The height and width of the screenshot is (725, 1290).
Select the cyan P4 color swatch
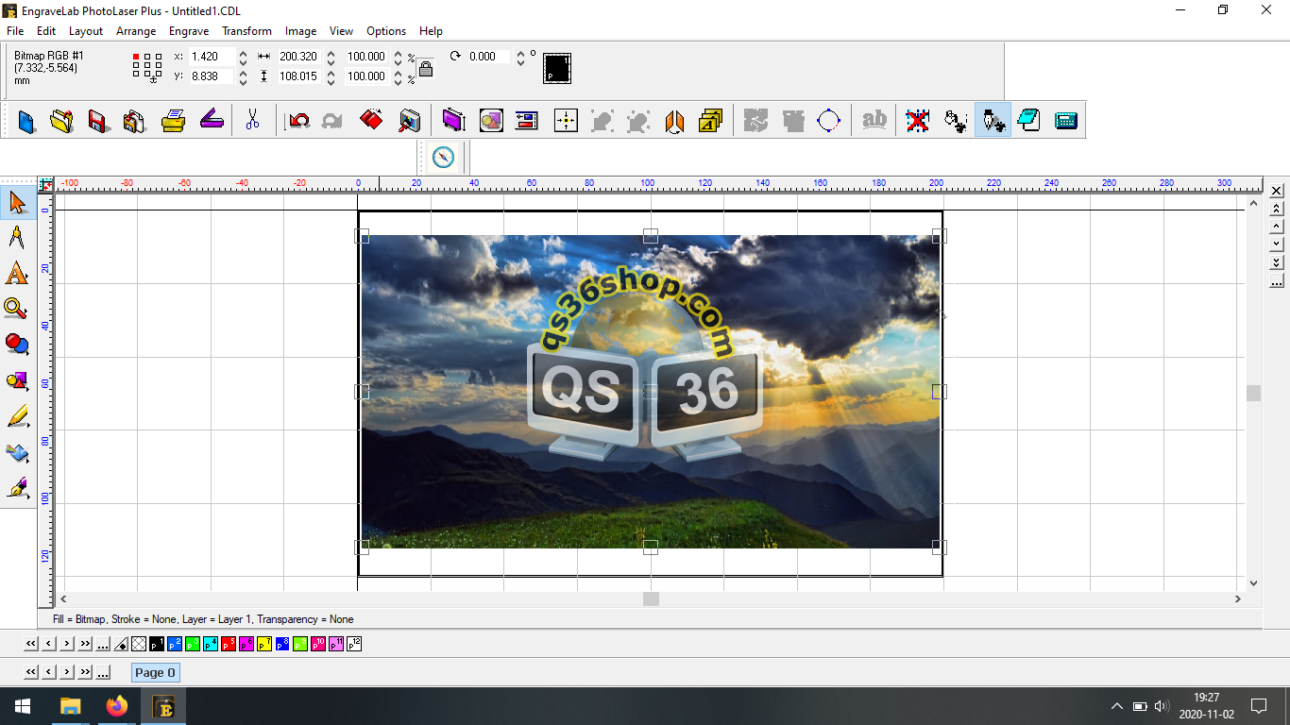coord(210,644)
